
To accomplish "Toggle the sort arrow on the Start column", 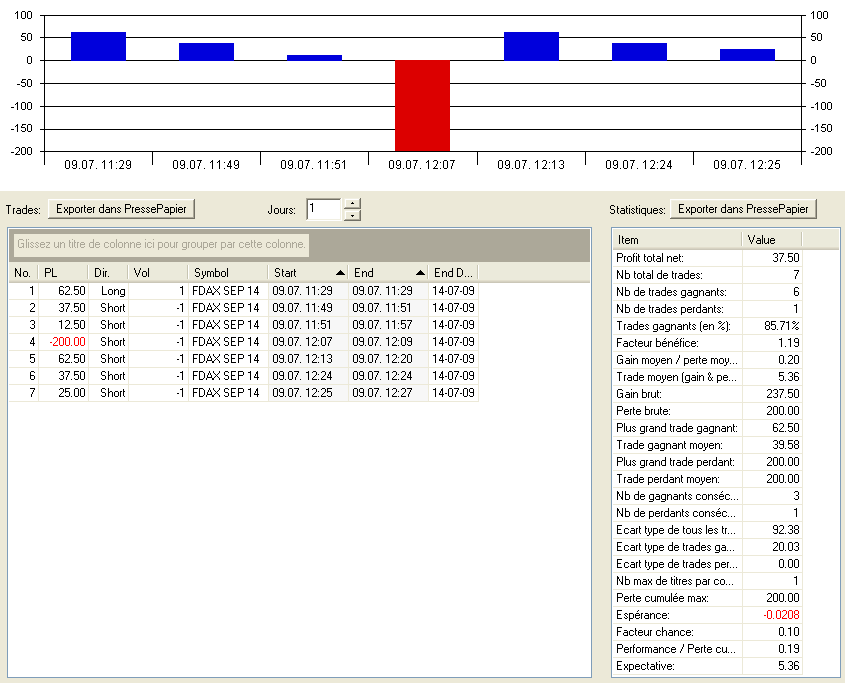I will point(340,273).
